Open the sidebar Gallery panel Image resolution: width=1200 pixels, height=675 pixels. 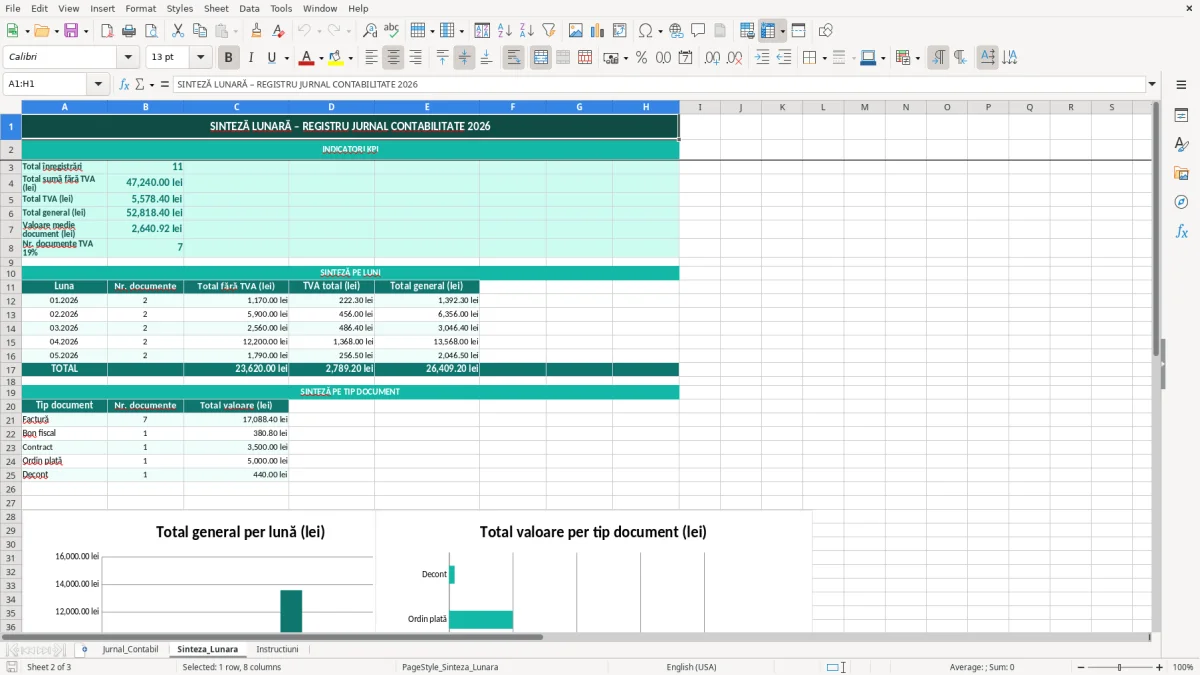click(x=1181, y=174)
